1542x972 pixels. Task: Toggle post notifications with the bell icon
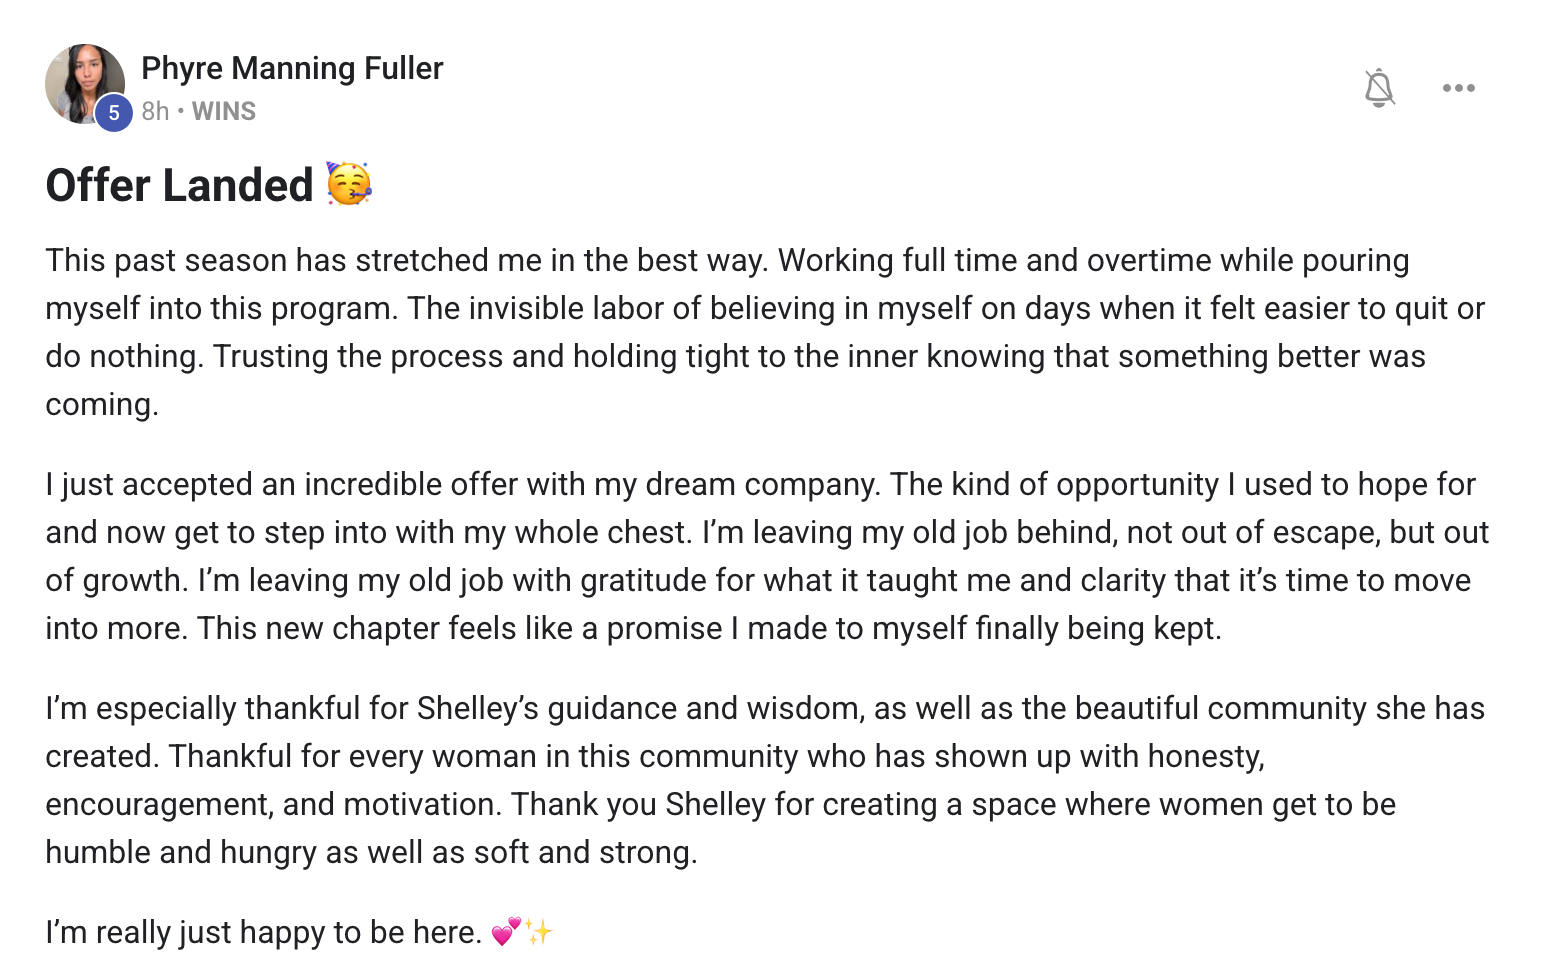point(1379,88)
